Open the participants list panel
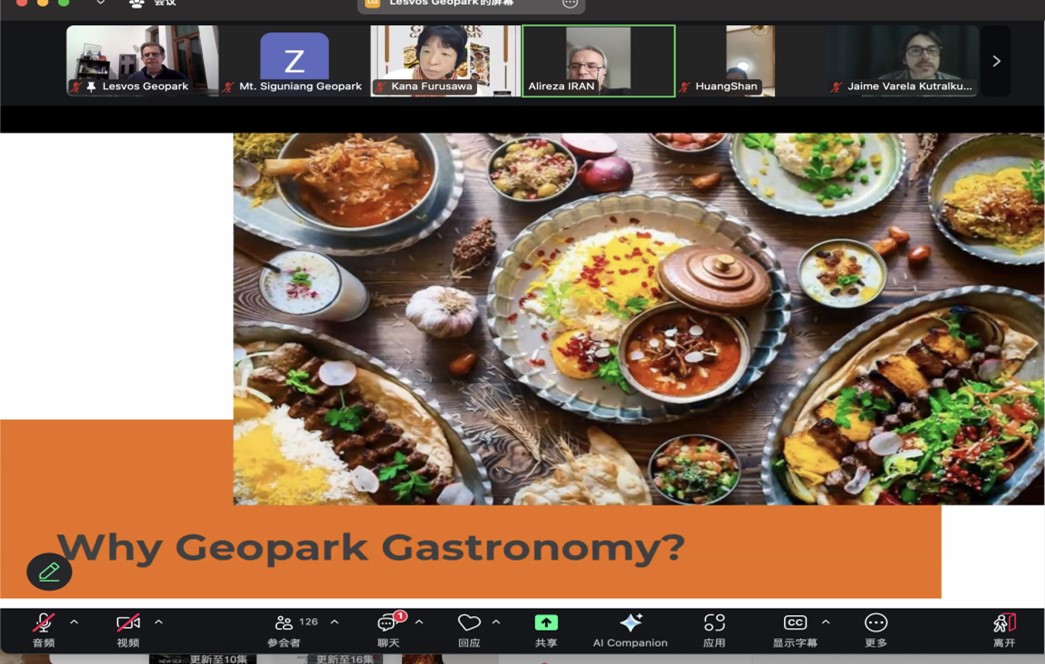 click(x=285, y=623)
